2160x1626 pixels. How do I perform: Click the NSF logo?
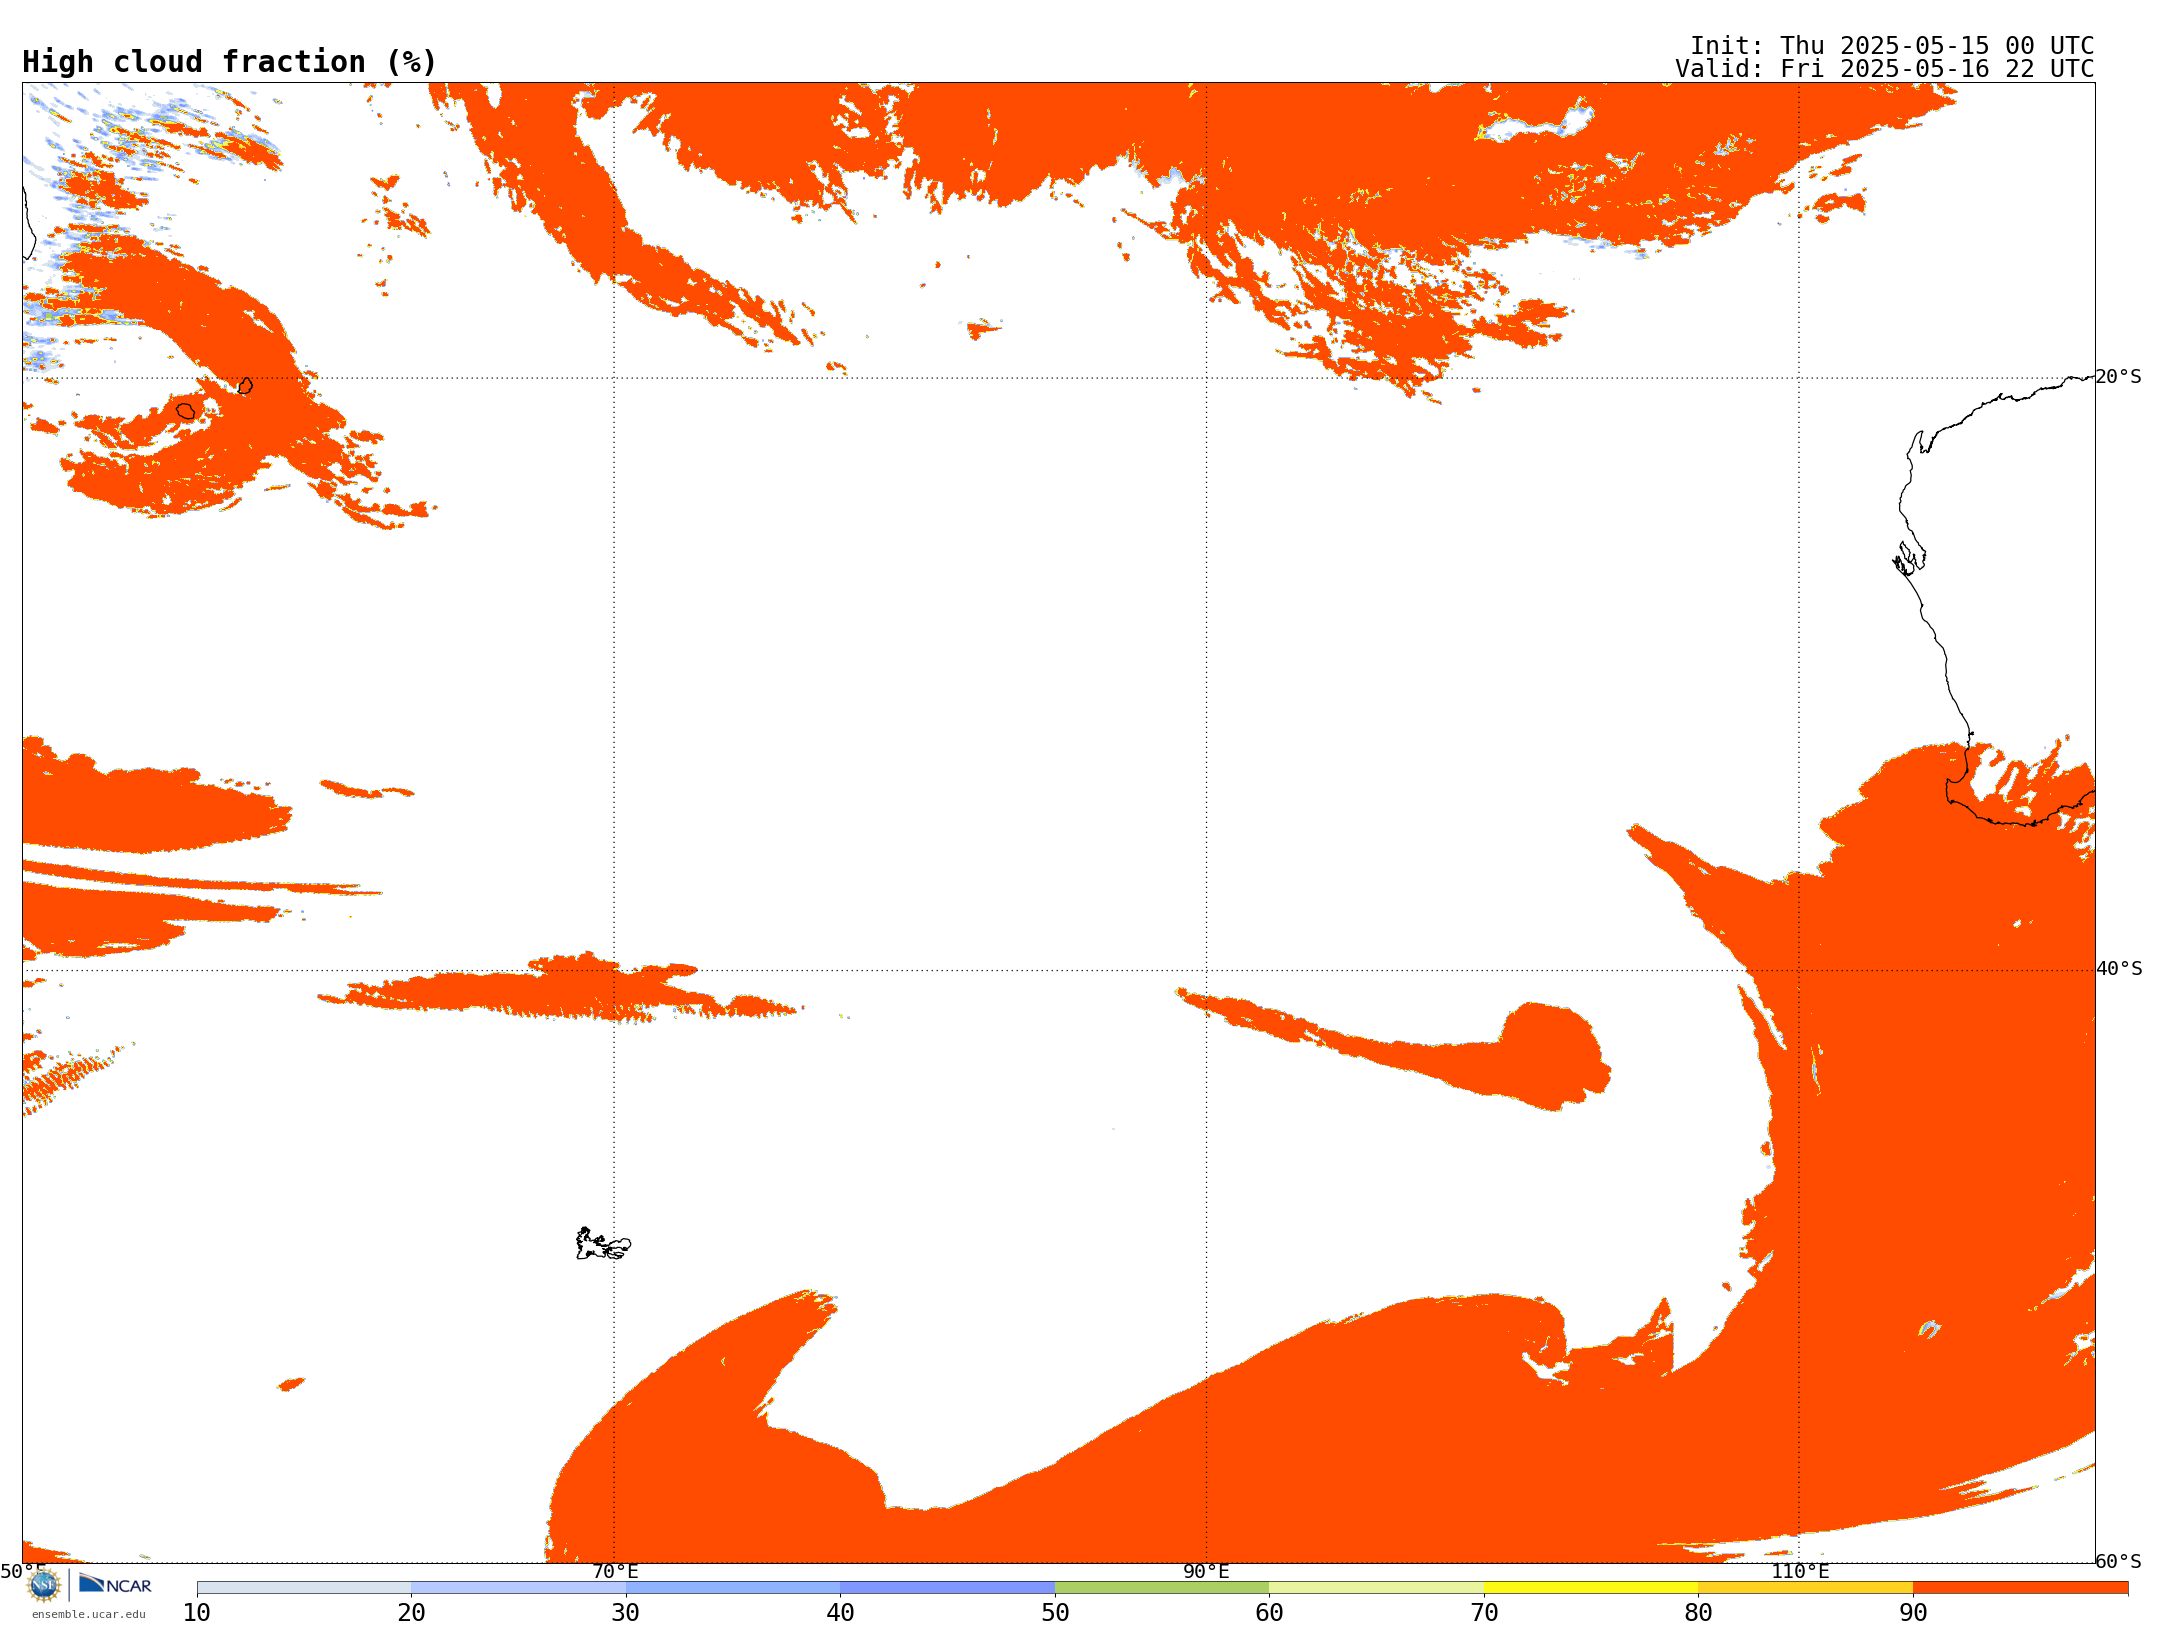coord(44,1585)
